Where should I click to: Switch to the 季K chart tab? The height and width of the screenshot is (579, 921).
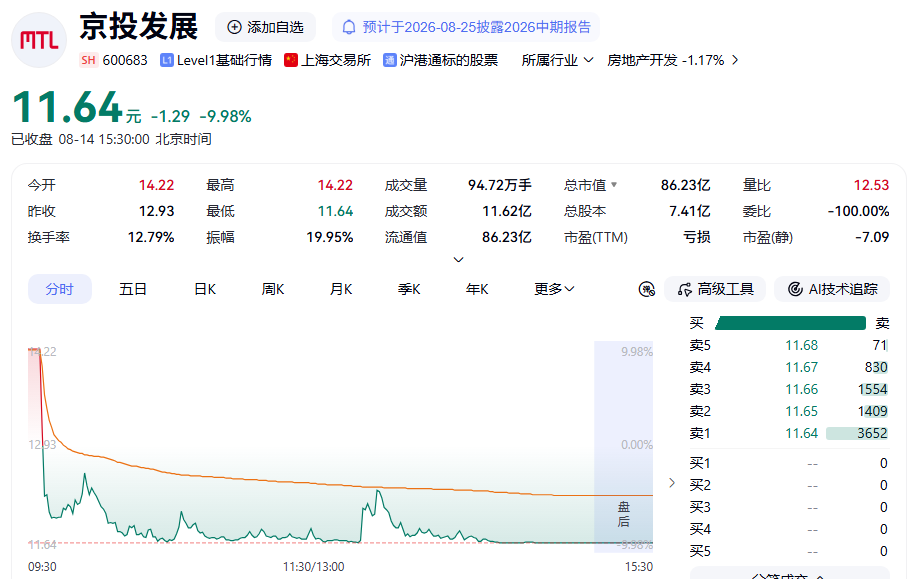click(x=409, y=289)
